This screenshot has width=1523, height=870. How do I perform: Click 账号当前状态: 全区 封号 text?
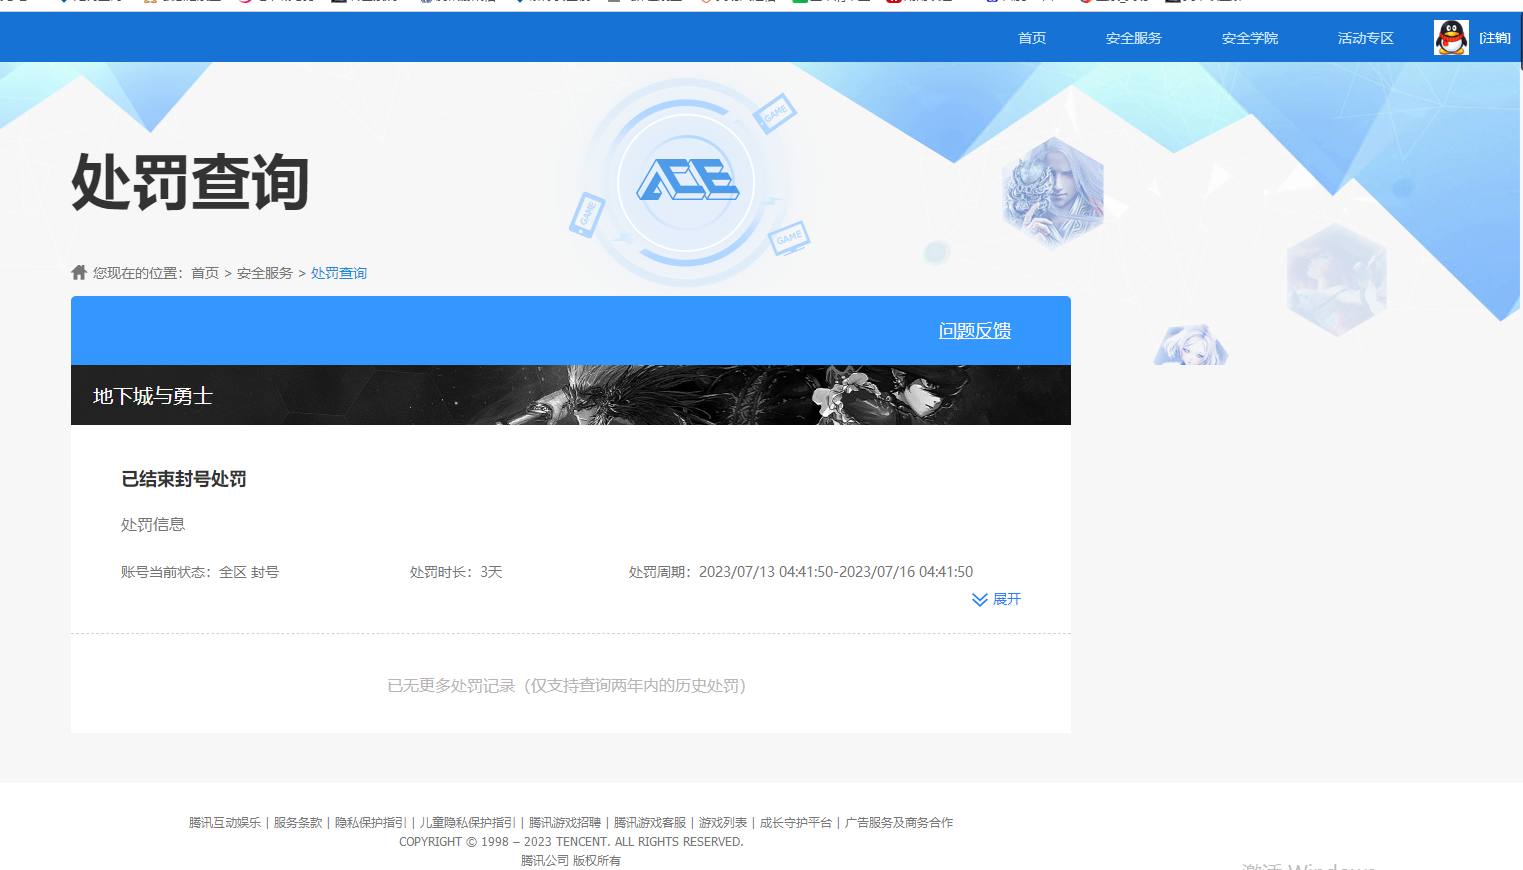point(200,572)
